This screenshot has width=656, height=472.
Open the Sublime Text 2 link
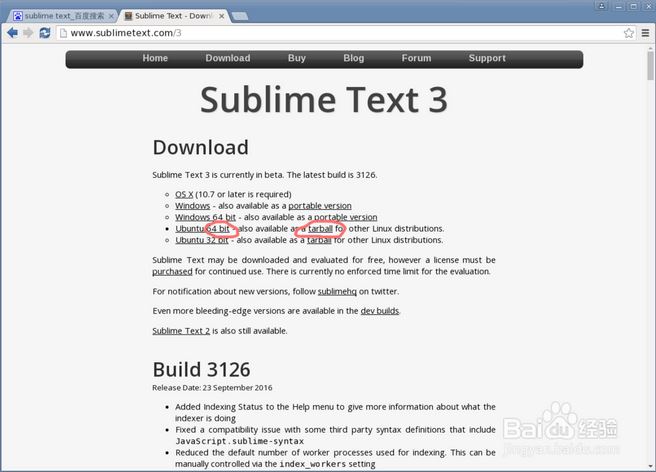coord(181,331)
